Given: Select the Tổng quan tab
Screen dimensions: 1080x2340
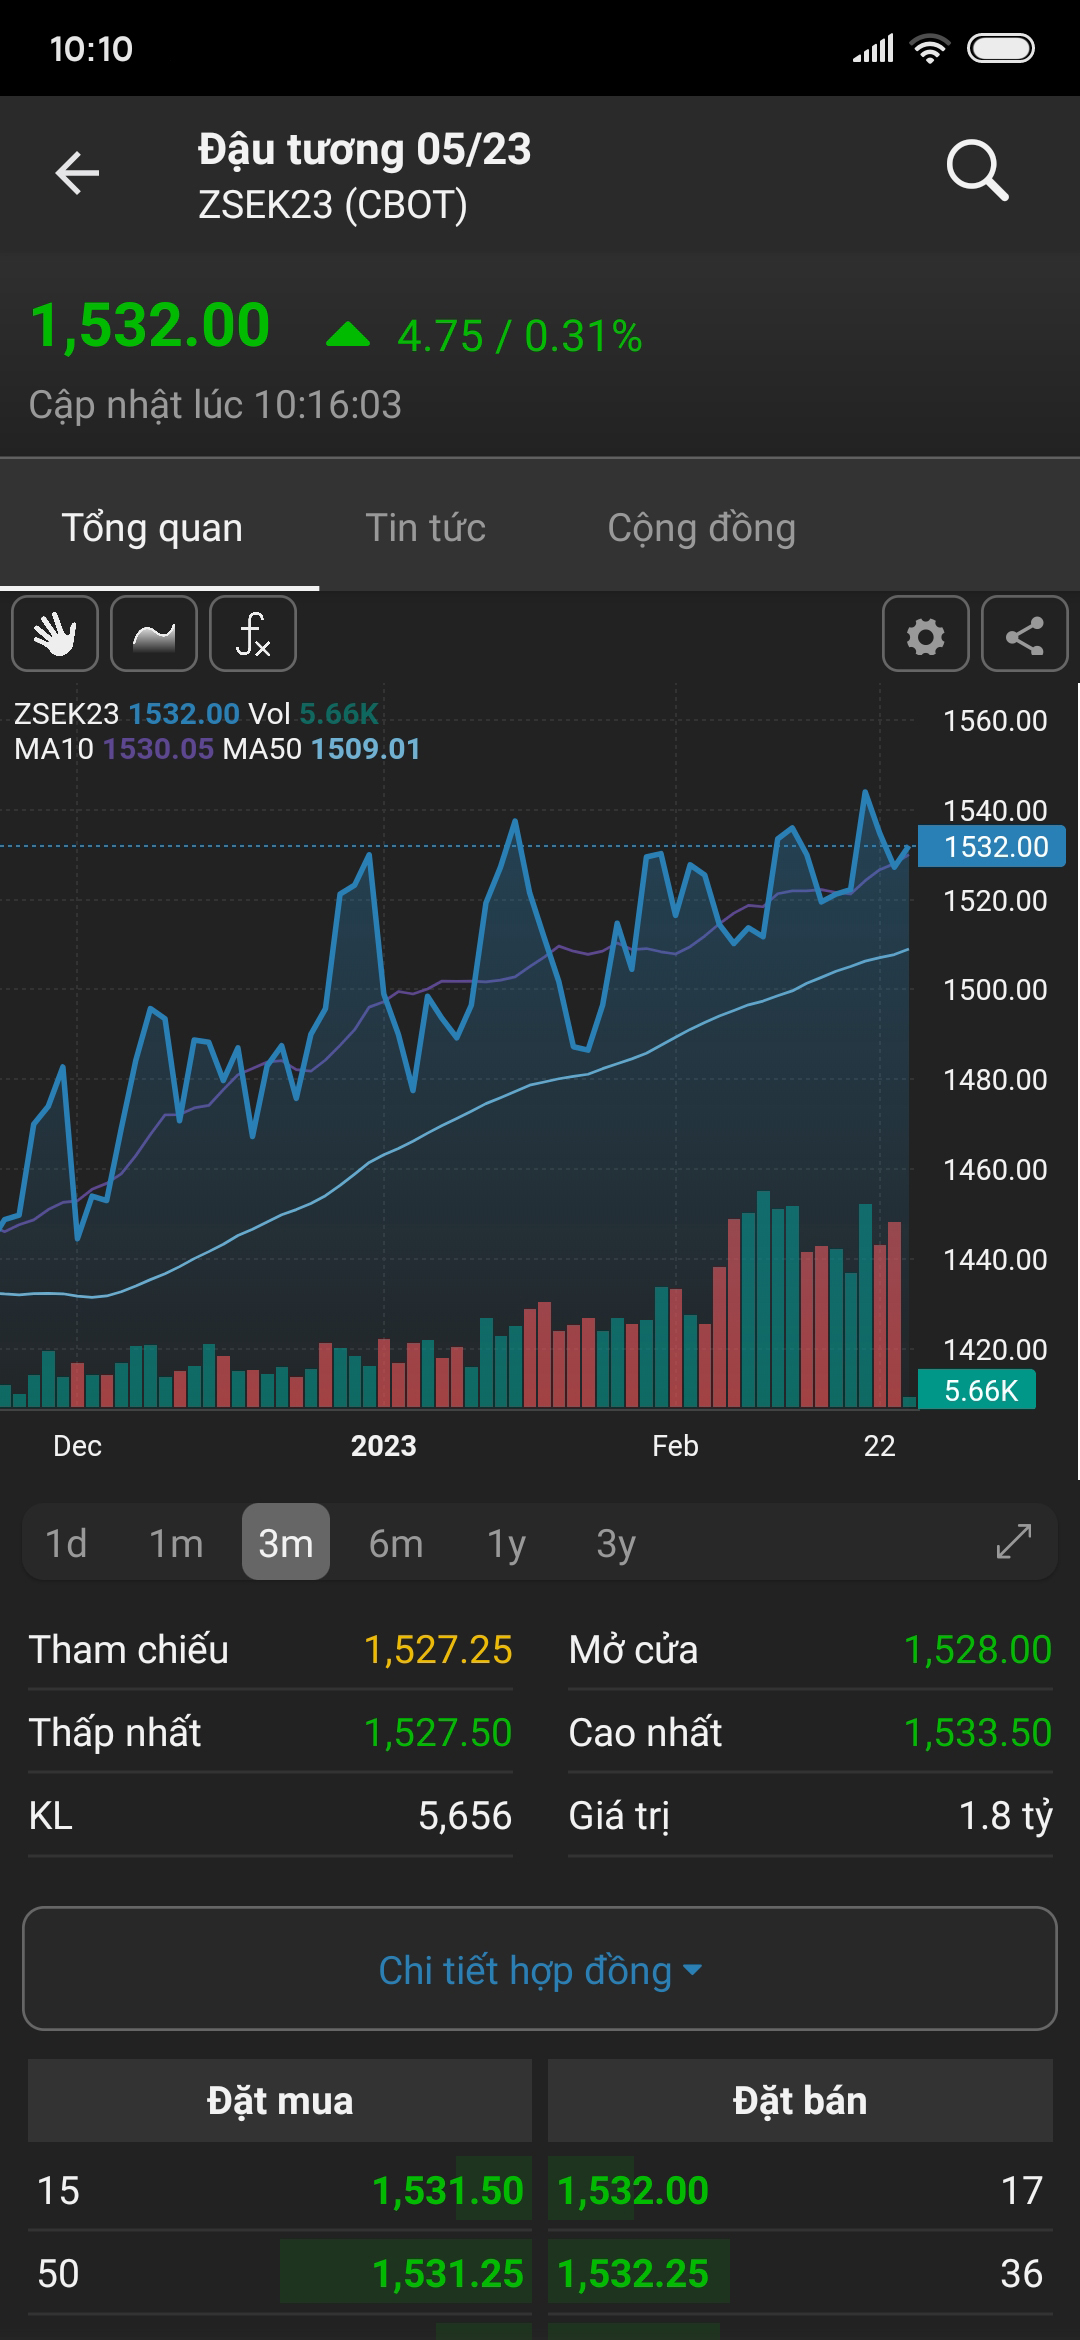Looking at the screenshot, I should click(x=152, y=528).
